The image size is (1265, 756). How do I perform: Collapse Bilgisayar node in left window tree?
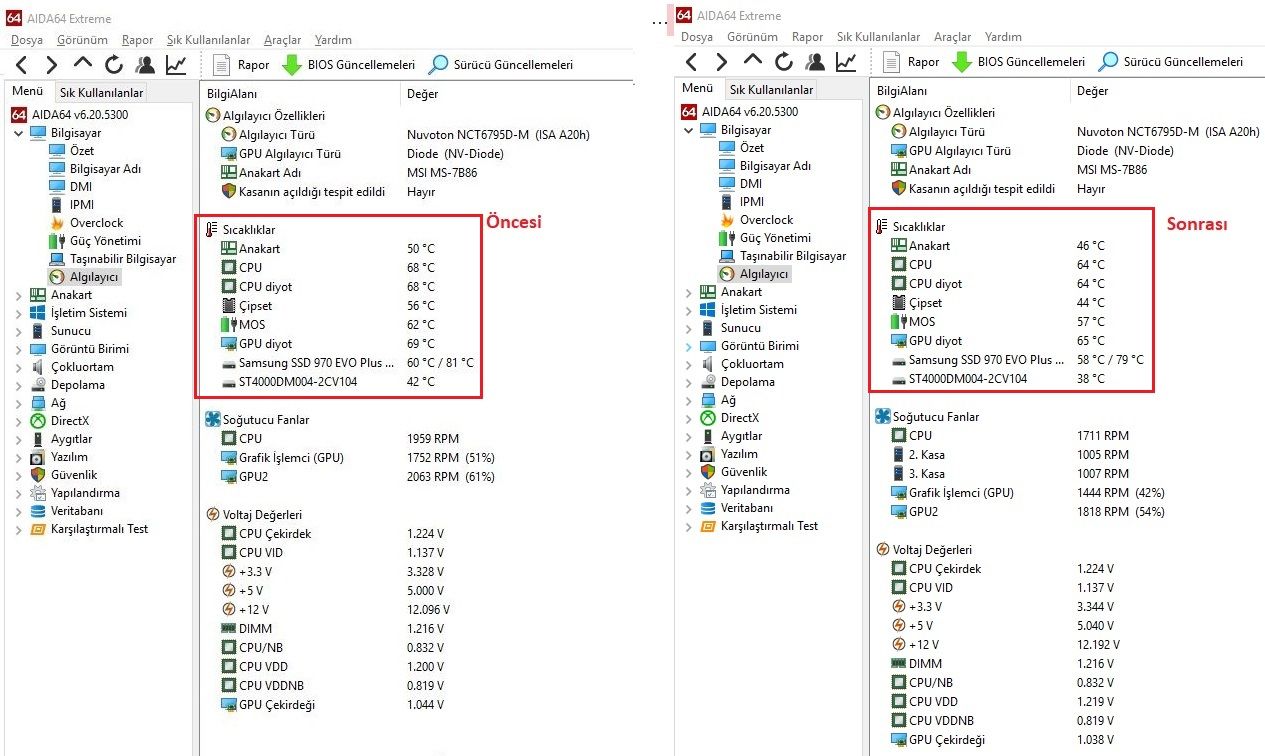(19, 133)
